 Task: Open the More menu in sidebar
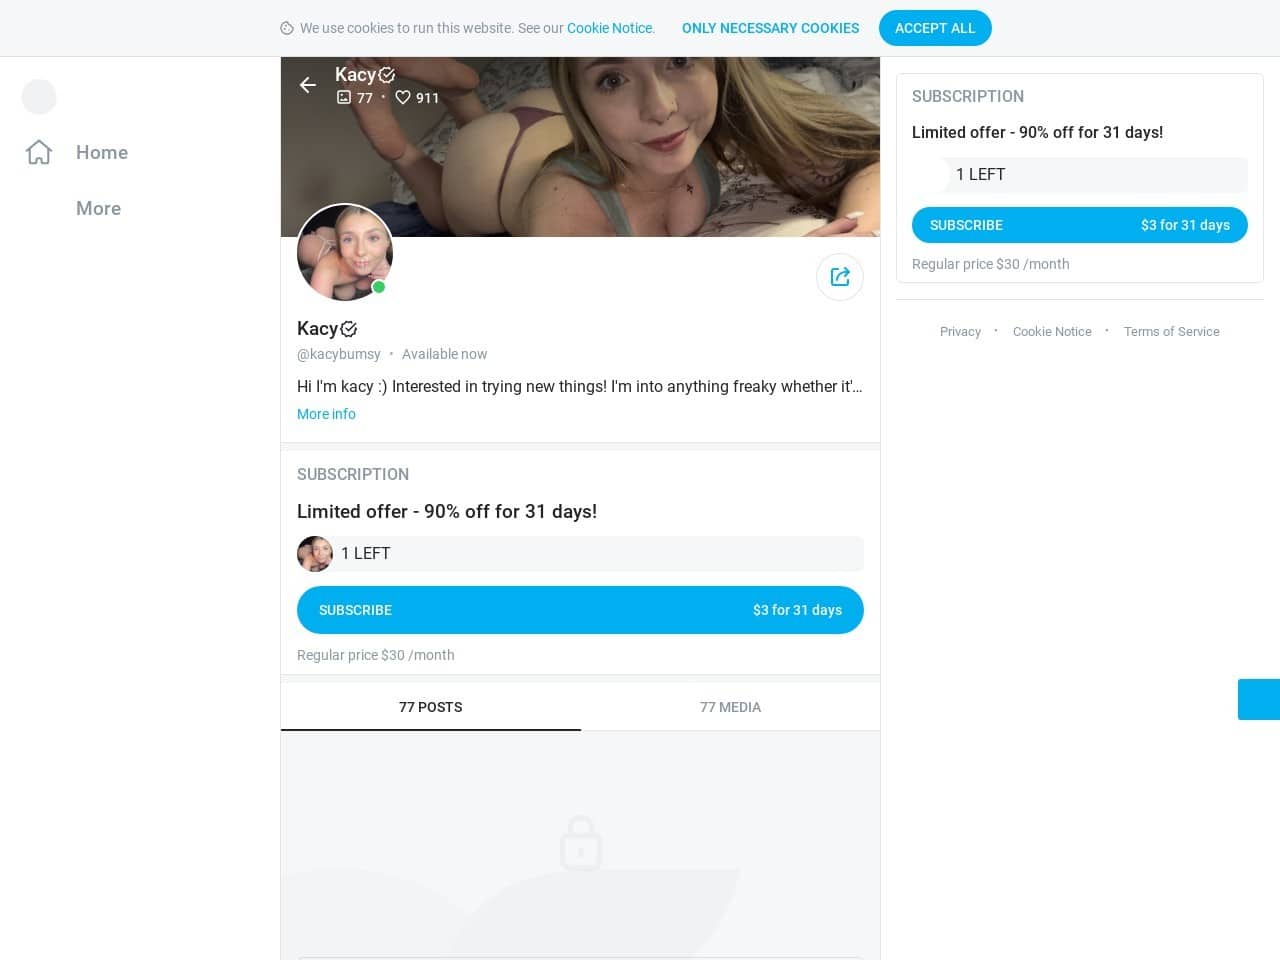pyautogui.click(x=98, y=208)
